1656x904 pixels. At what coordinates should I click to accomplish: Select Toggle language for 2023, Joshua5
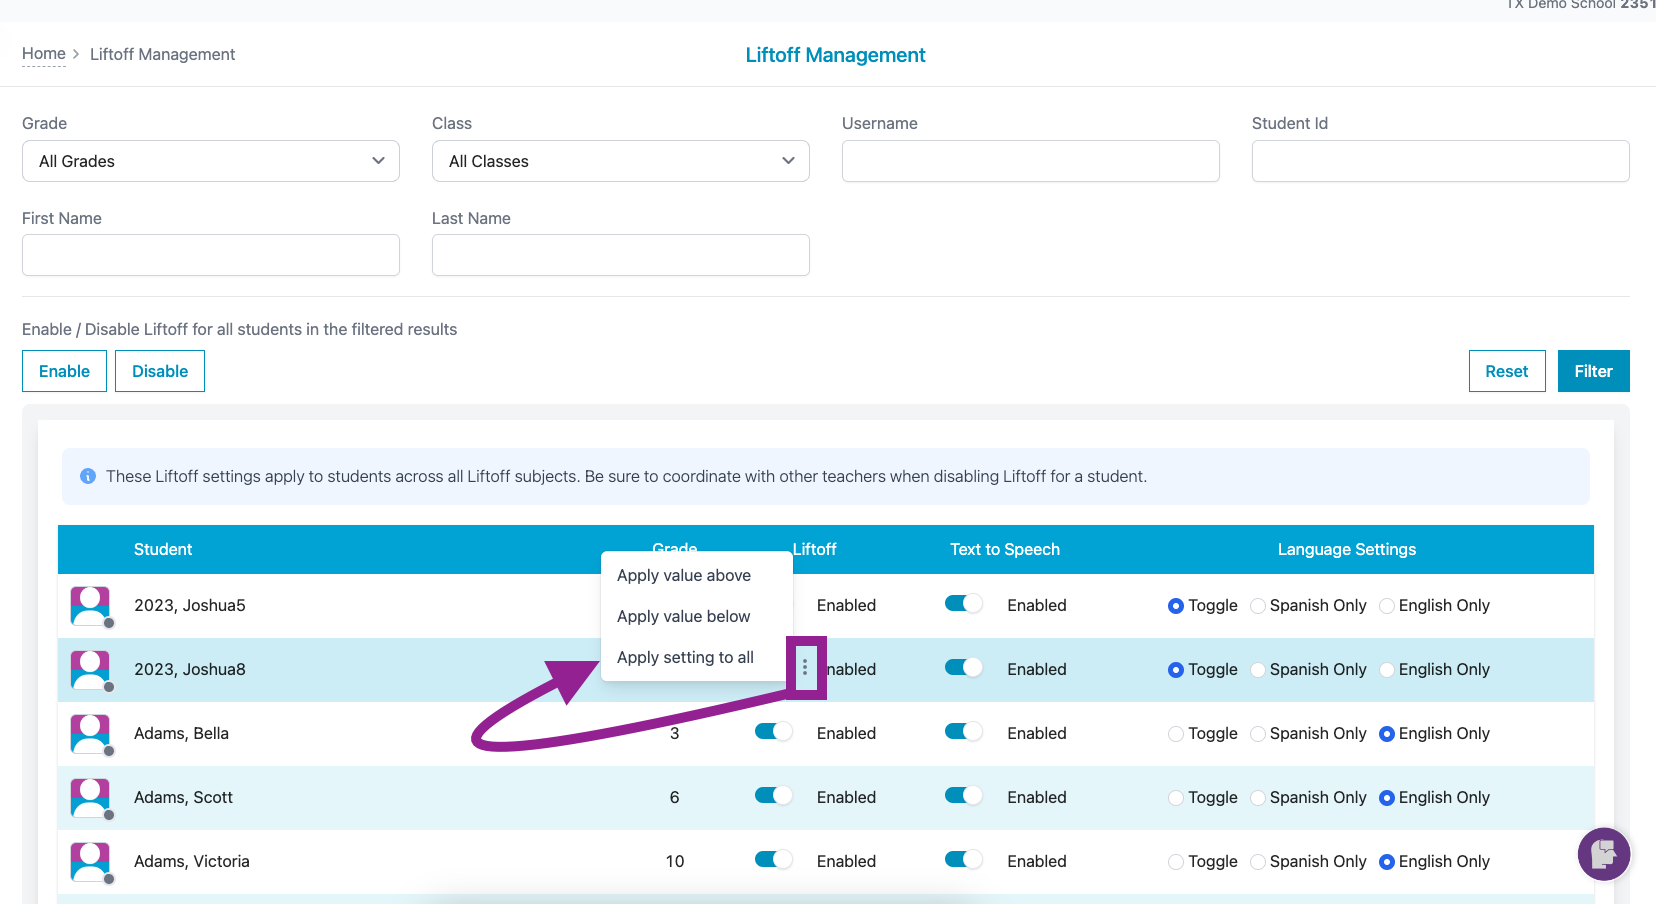coord(1176,606)
